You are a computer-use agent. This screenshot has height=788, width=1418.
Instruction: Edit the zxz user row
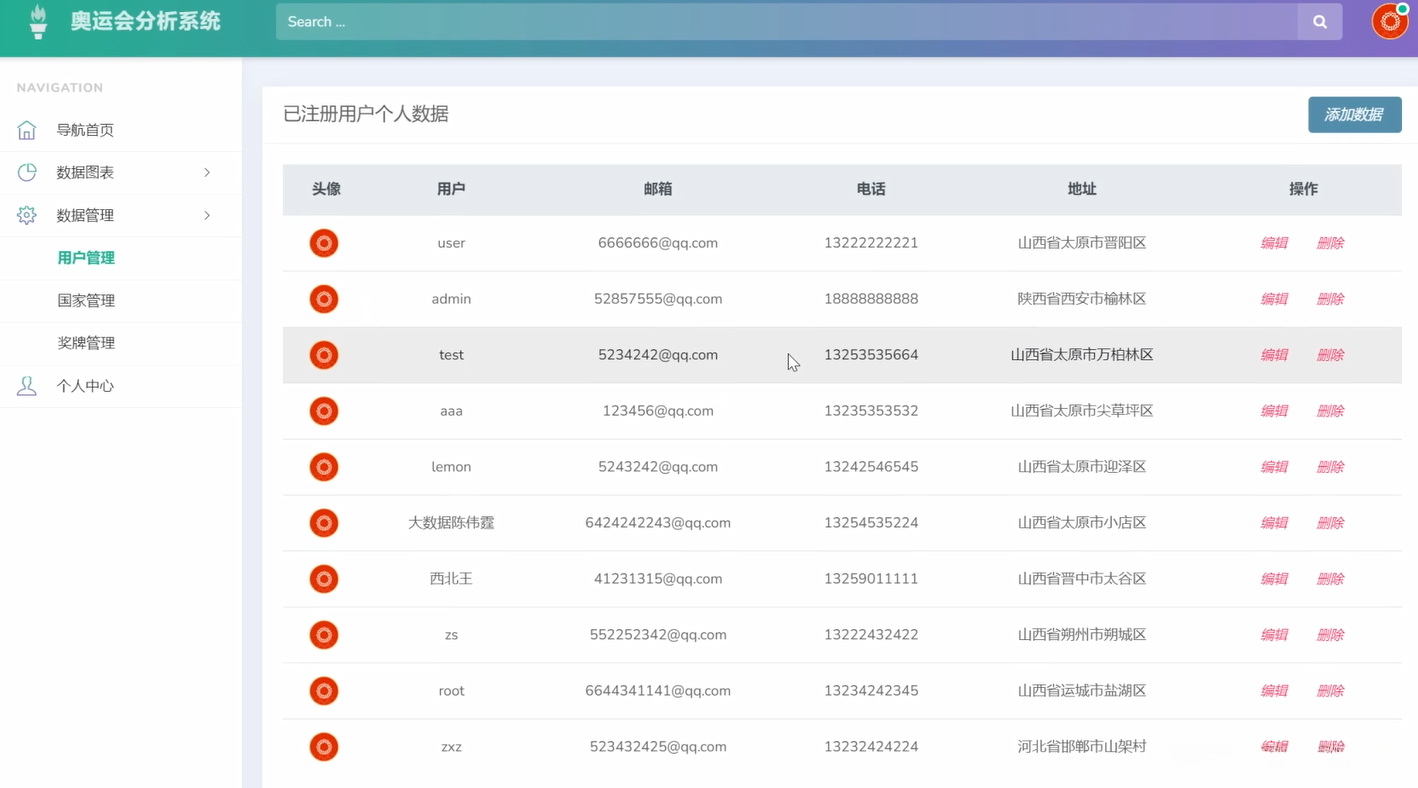tap(1274, 747)
